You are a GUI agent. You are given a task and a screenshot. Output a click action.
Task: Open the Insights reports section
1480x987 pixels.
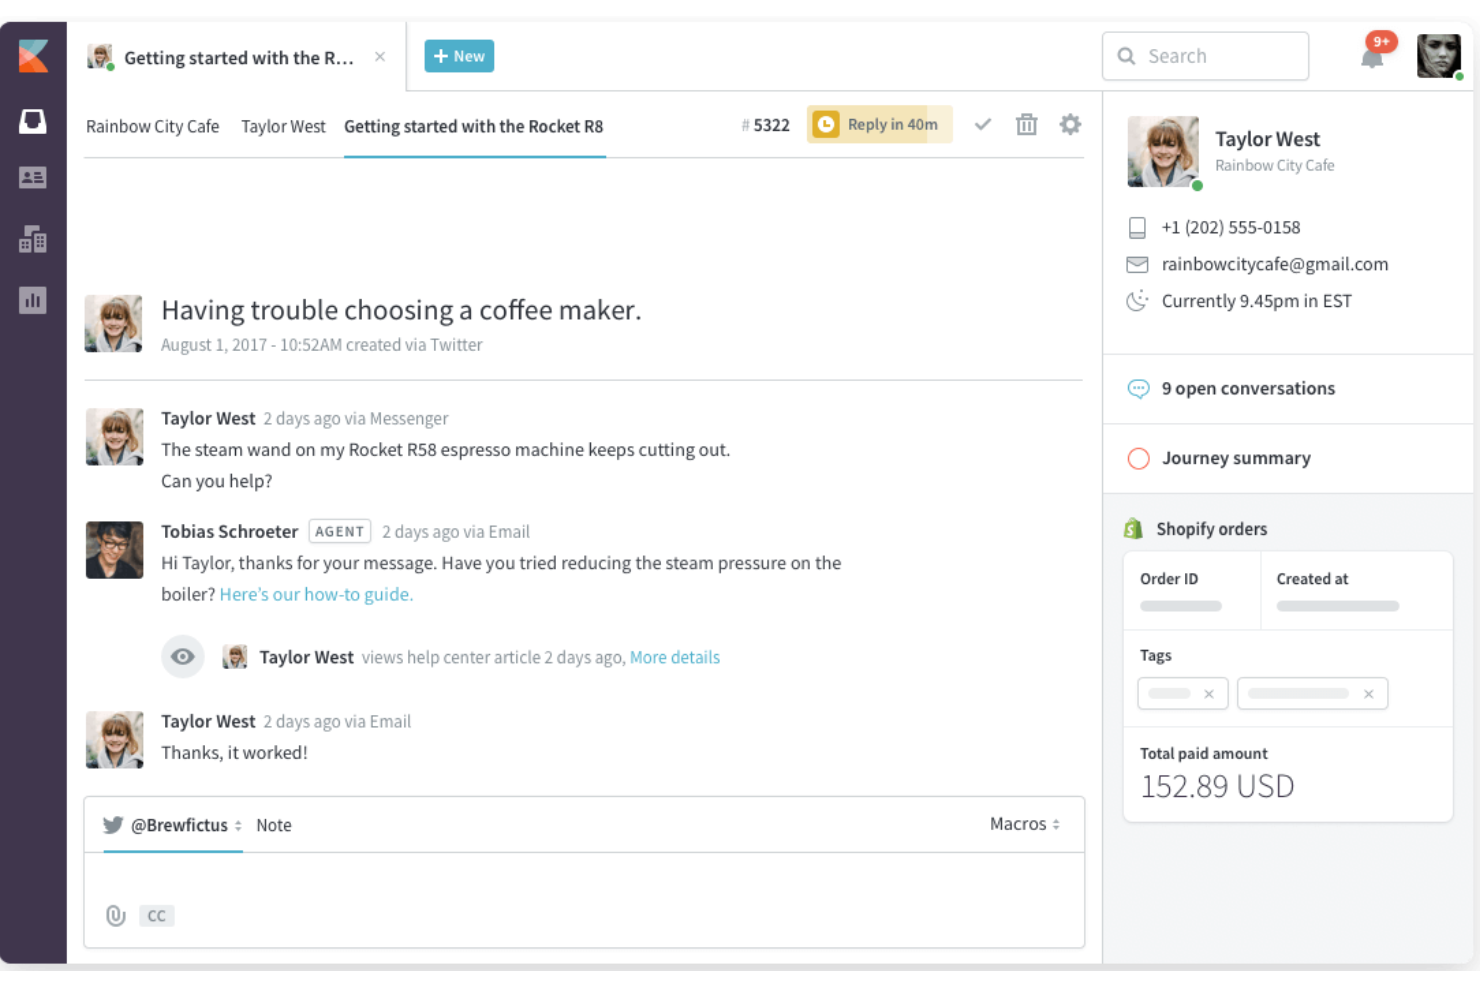point(33,300)
